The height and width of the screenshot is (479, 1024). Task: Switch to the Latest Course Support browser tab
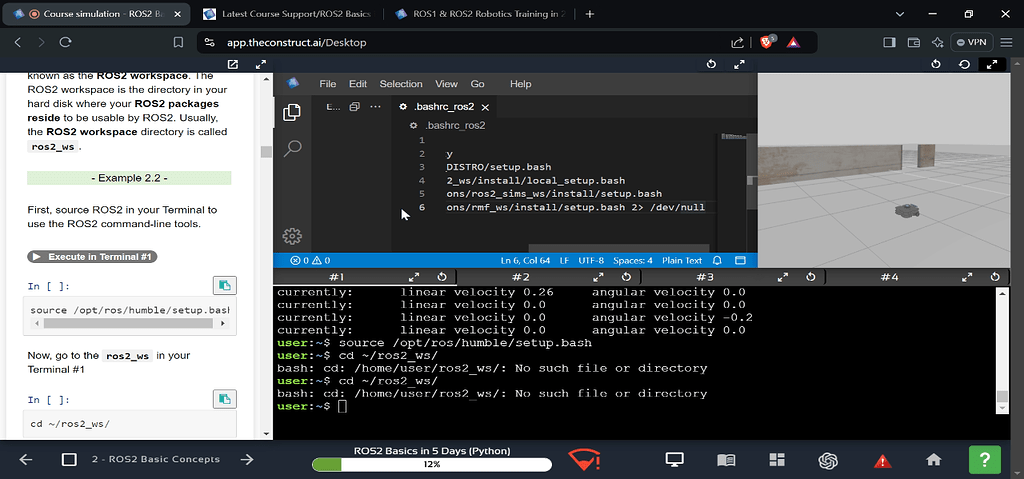[x=287, y=14]
